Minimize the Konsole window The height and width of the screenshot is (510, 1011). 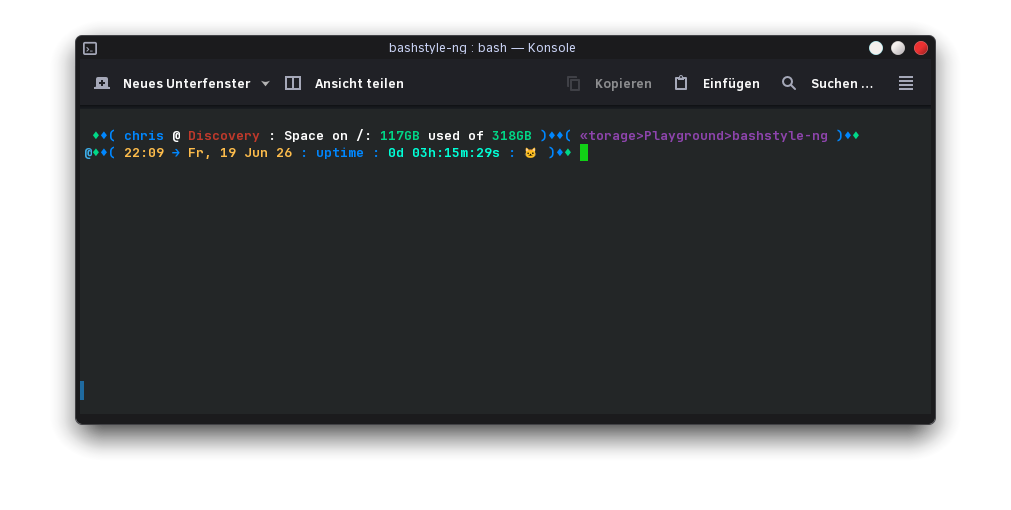click(x=876, y=48)
